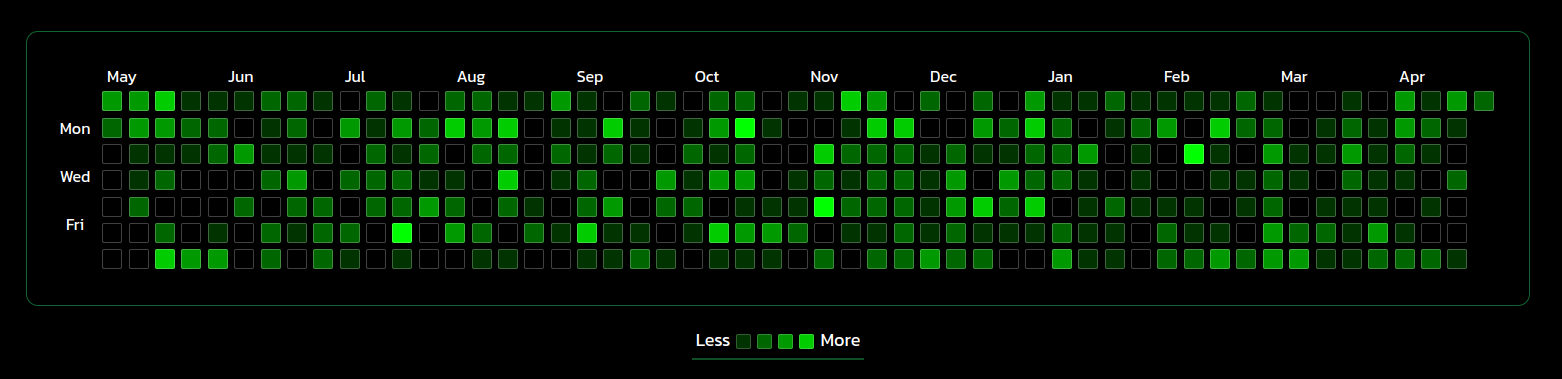Click the first top-row cell under May

[112, 101]
